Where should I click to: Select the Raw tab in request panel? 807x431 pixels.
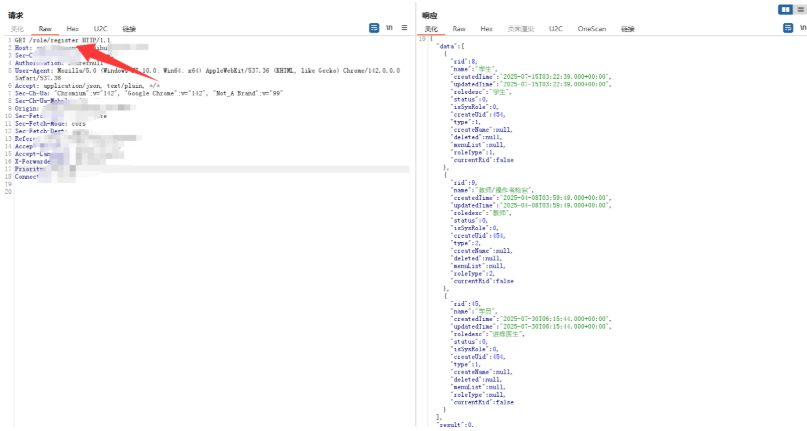click(45, 29)
